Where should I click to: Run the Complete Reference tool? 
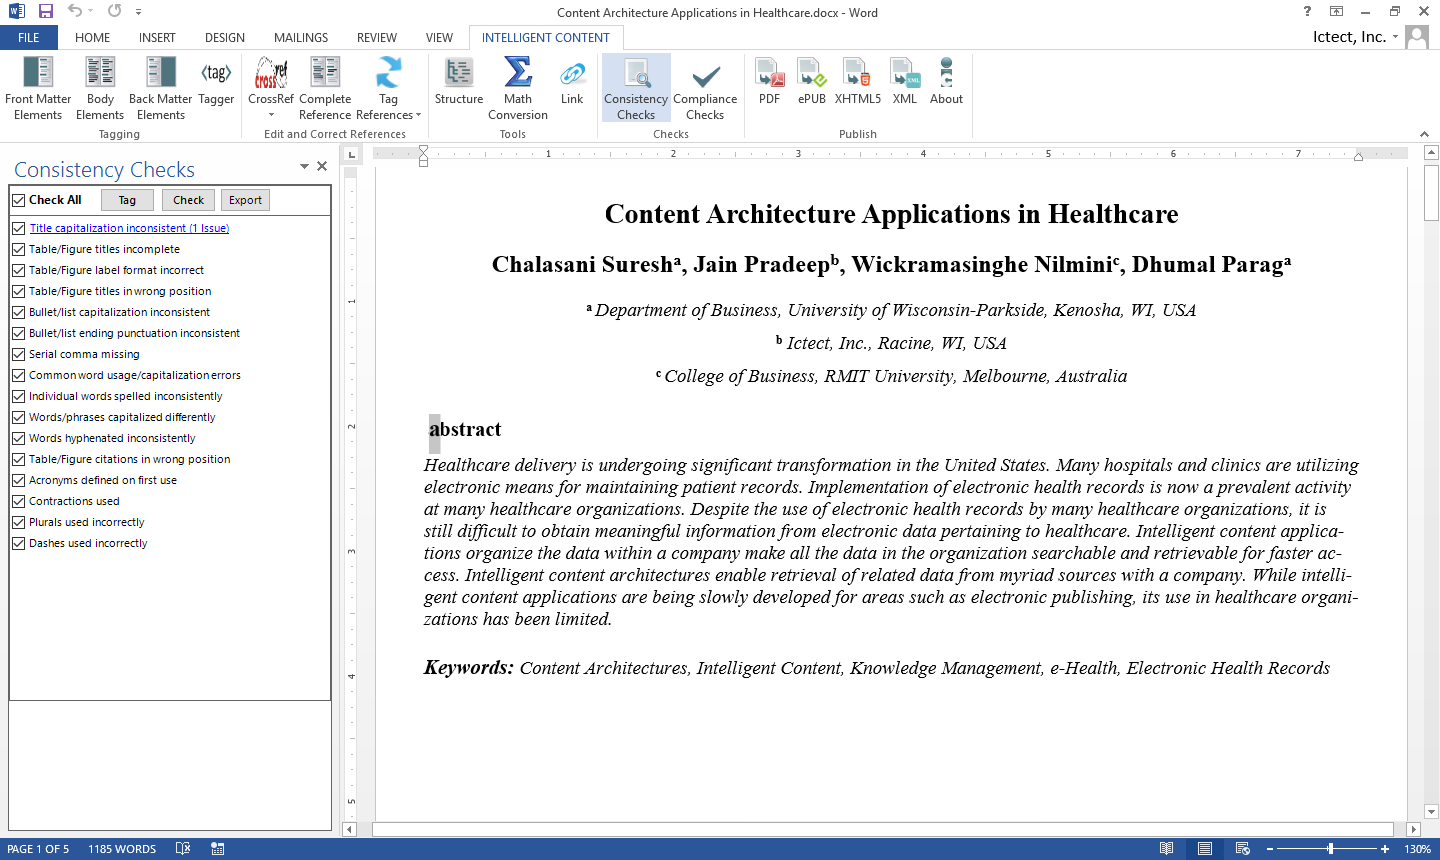pyautogui.click(x=325, y=88)
